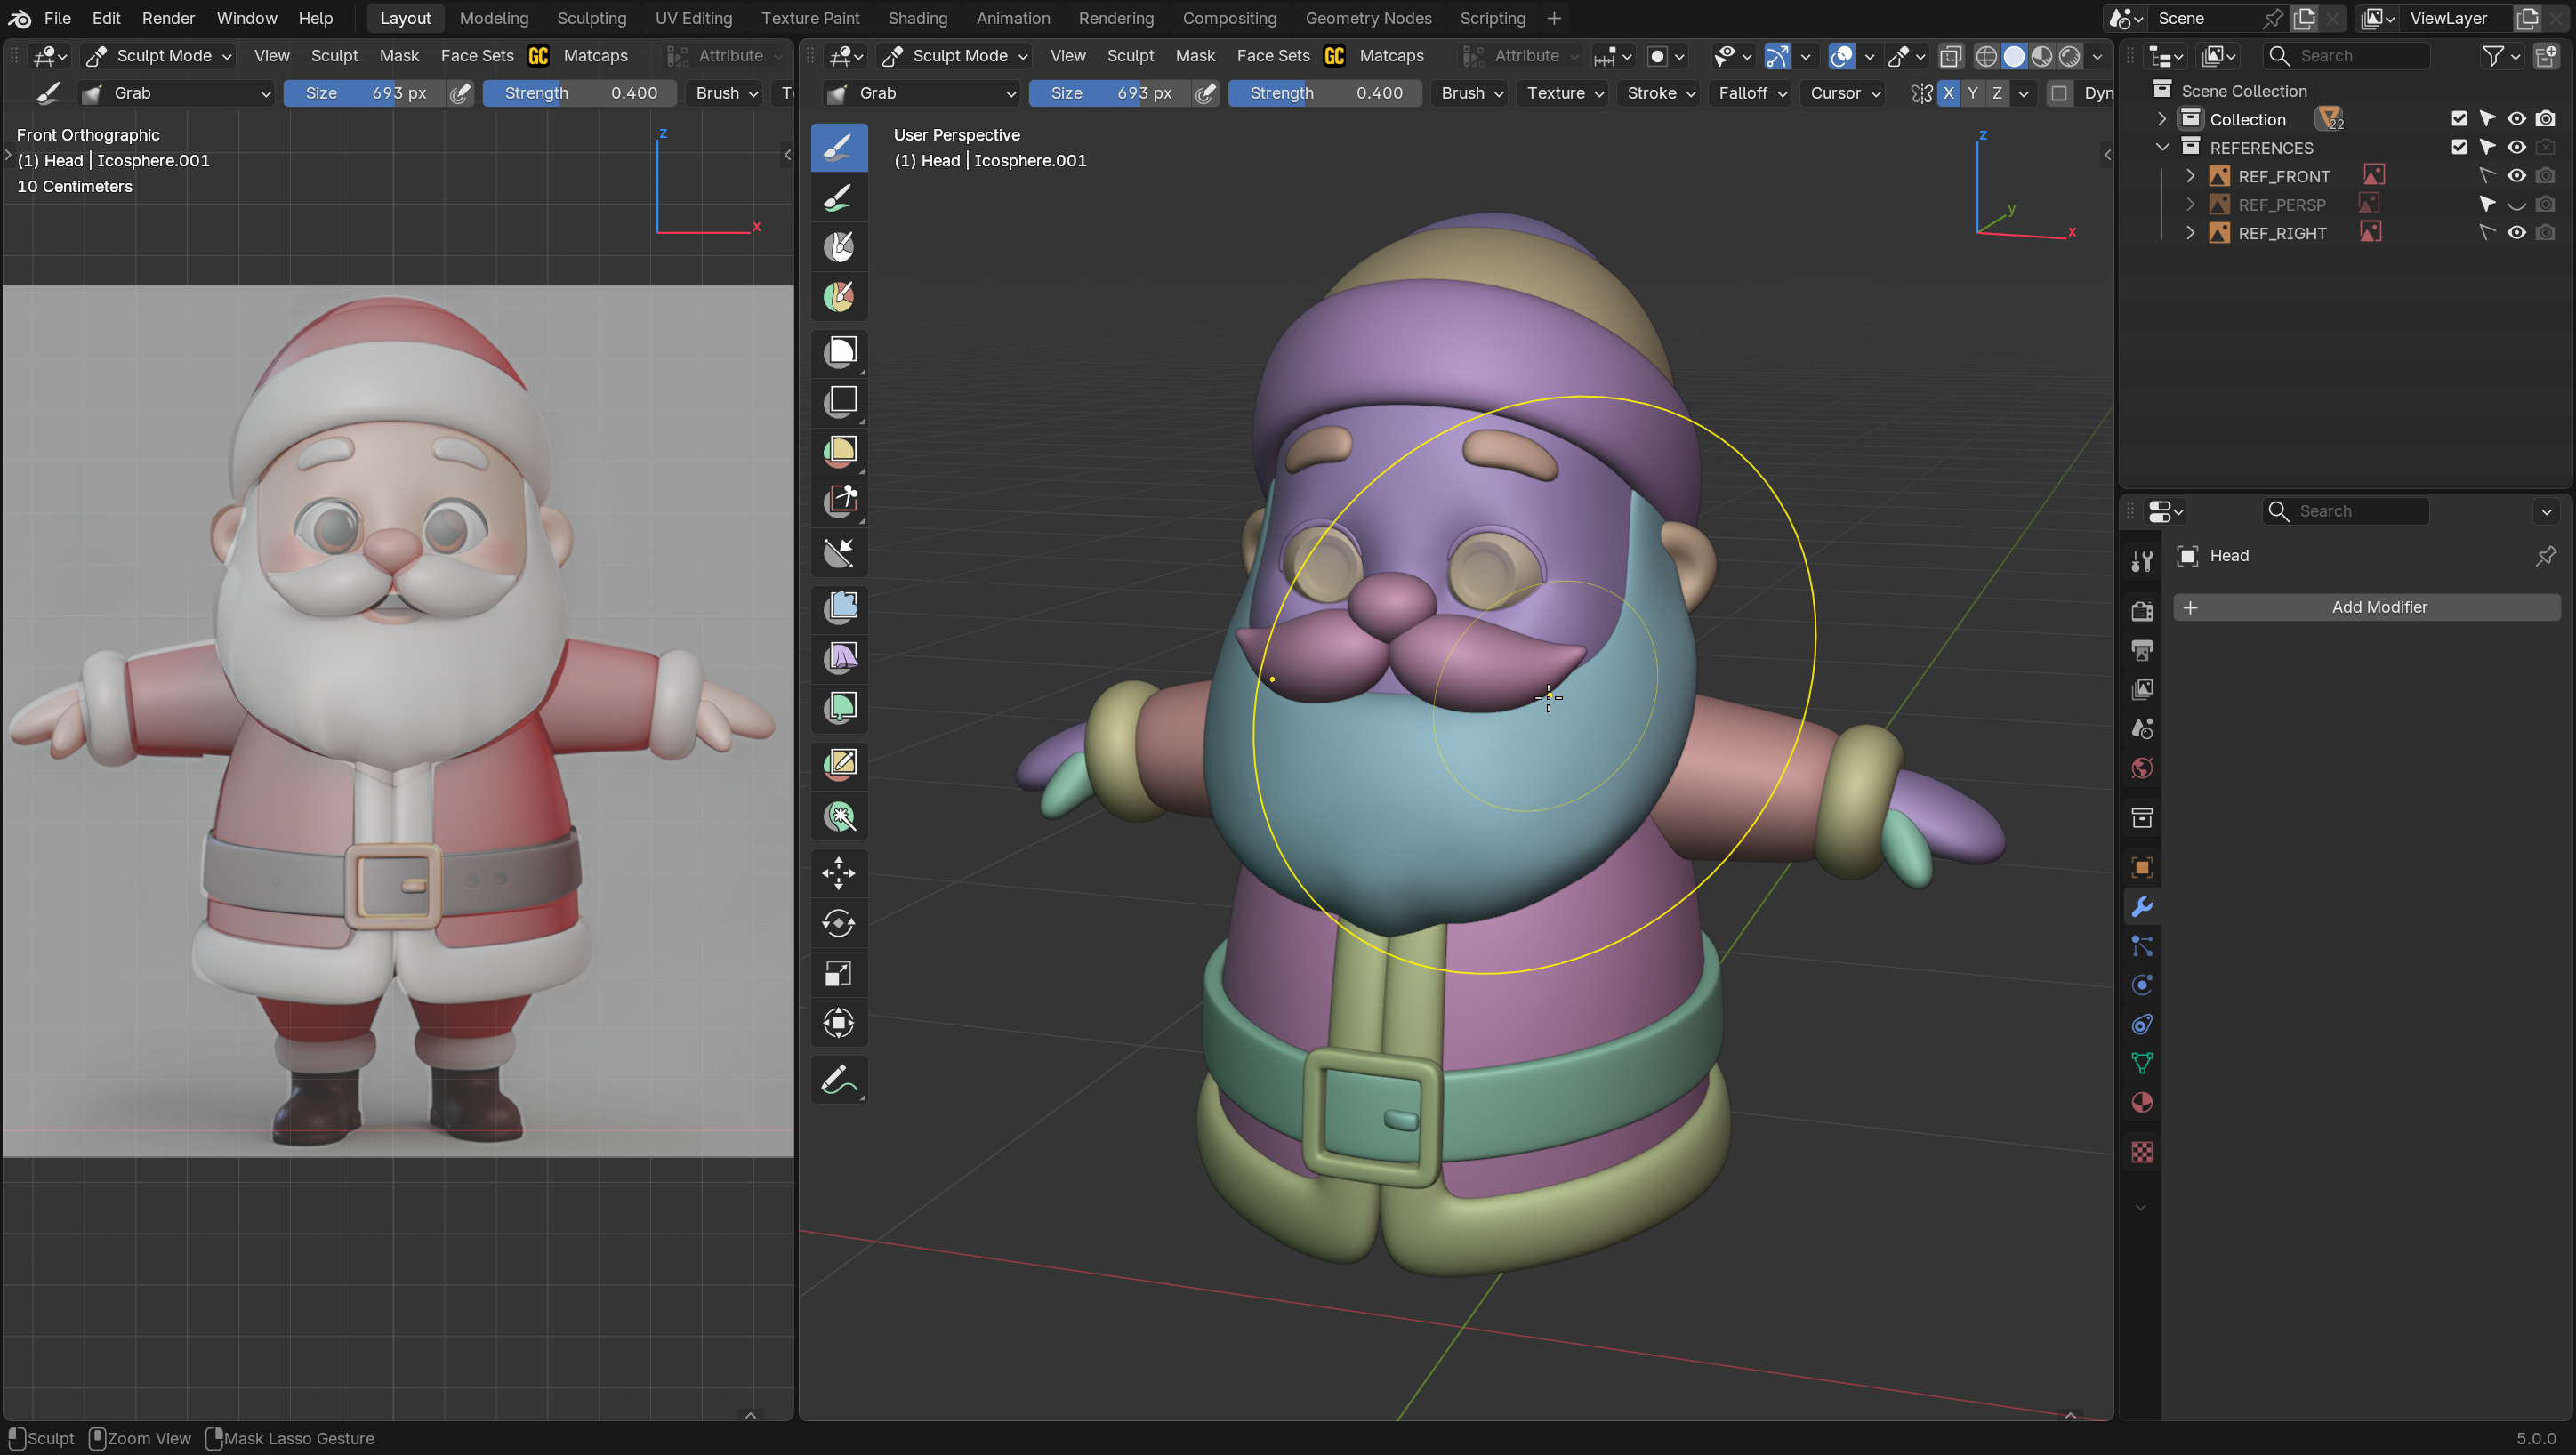Select the Annotate pencil tool
Screen dimensions: 2576x1455
pos(838,1080)
